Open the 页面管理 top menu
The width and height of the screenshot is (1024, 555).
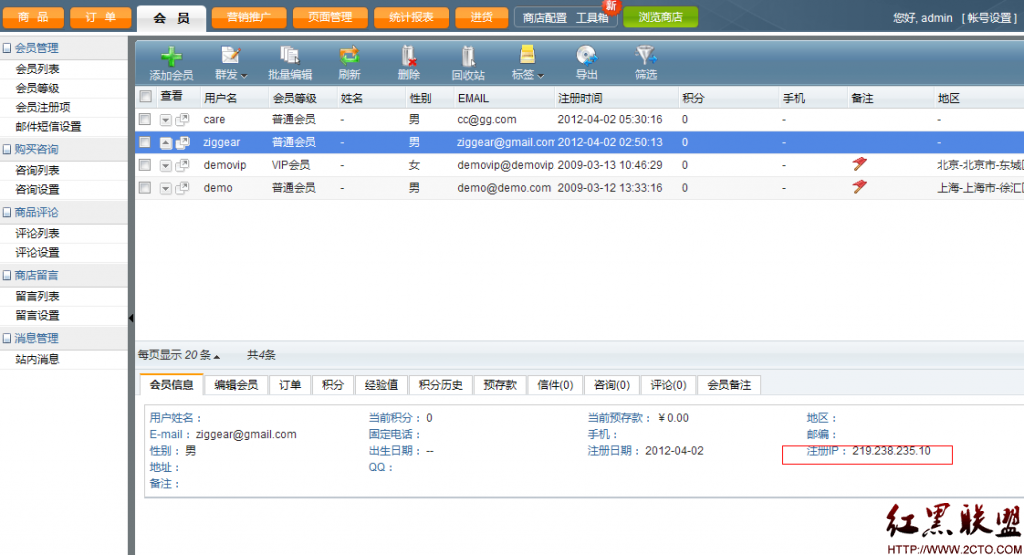(330, 18)
